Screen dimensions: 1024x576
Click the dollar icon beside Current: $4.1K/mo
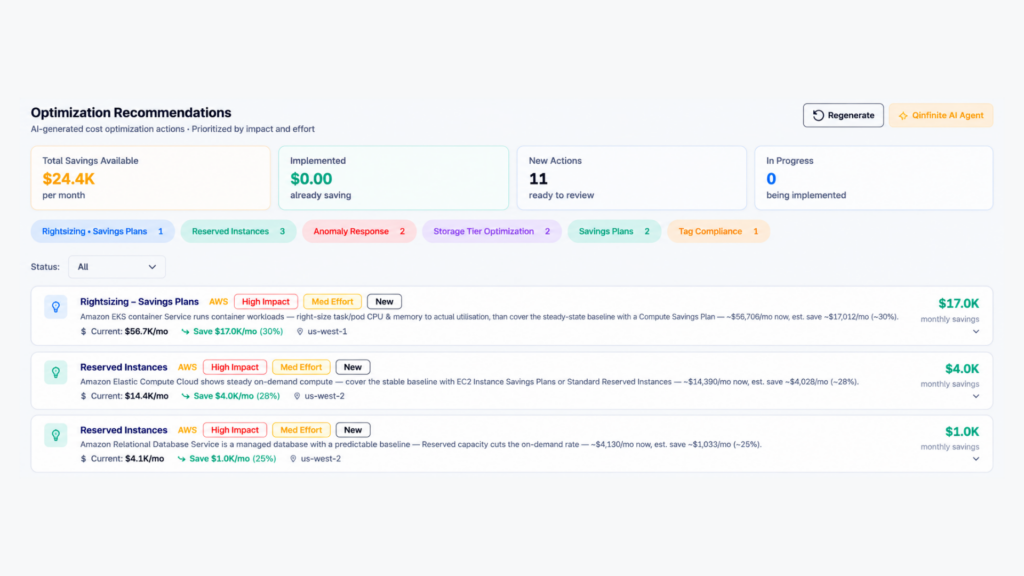(84, 459)
